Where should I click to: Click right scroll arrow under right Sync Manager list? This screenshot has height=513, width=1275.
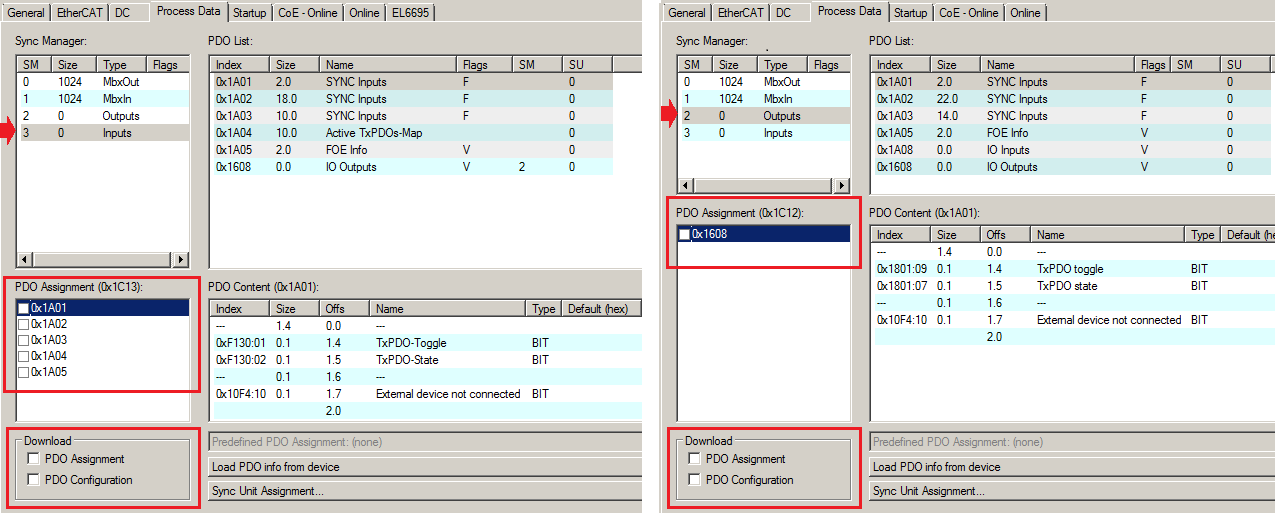point(842,186)
